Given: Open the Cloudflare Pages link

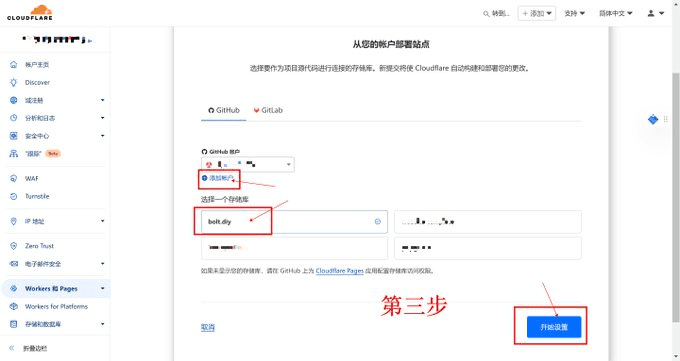Looking at the screenshot, I should (340, 271).
